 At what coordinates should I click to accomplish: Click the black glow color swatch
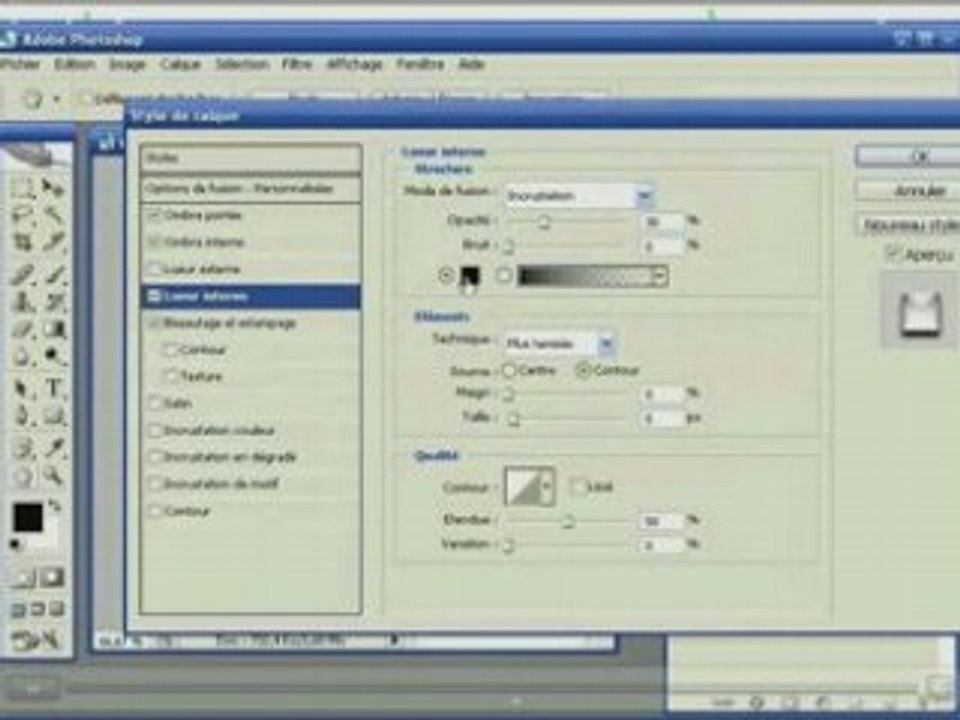[470, 276]
